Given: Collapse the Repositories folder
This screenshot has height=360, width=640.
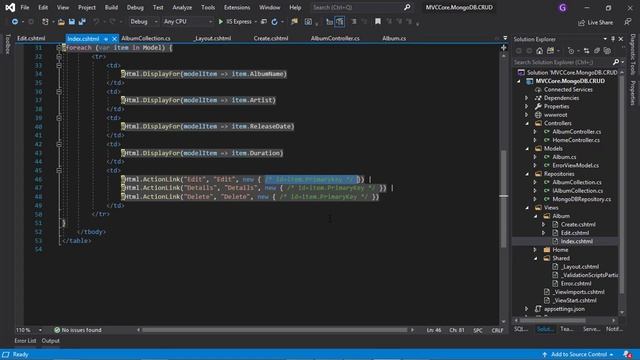Looking at the screenshot, I should 527,174.
